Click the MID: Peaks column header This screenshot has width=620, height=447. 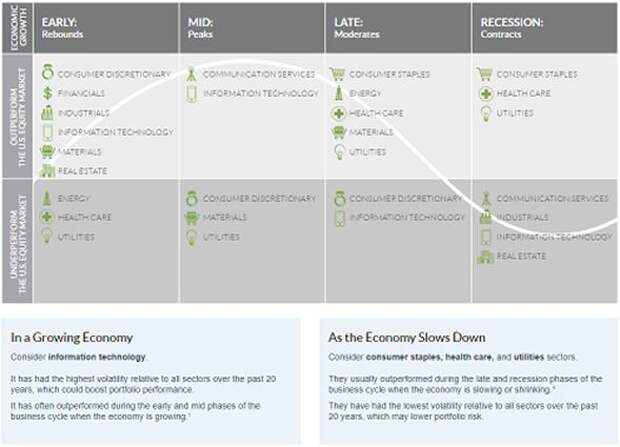[x=252, y=28]
